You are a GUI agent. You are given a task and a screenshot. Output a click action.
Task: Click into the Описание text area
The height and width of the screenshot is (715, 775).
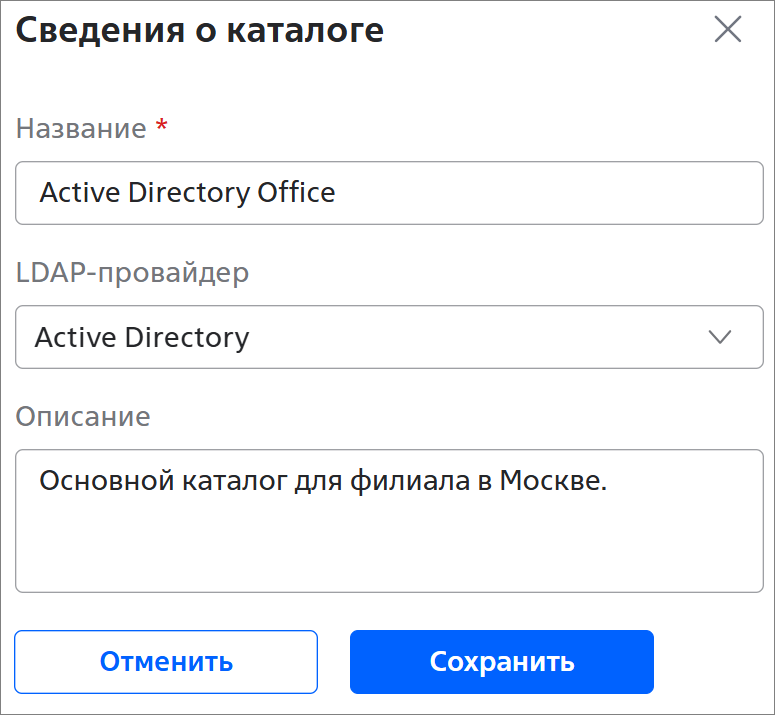389,521
